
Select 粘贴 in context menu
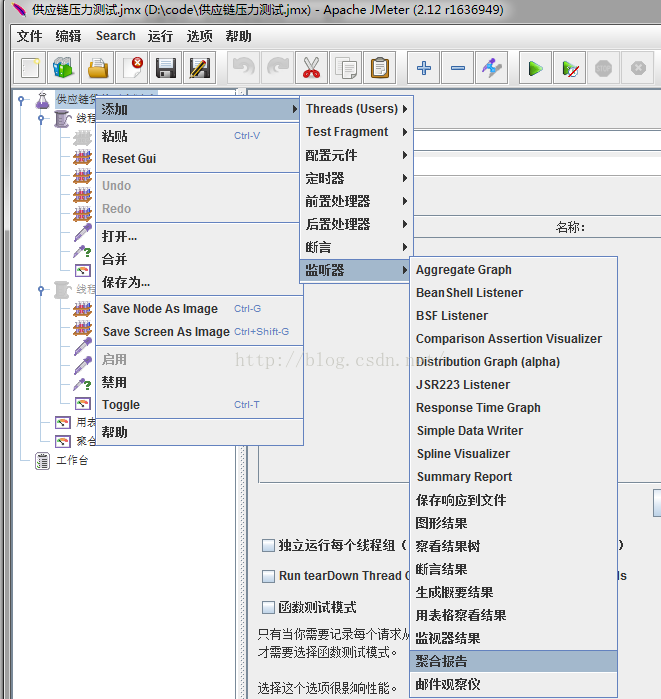tap(198, 136)
